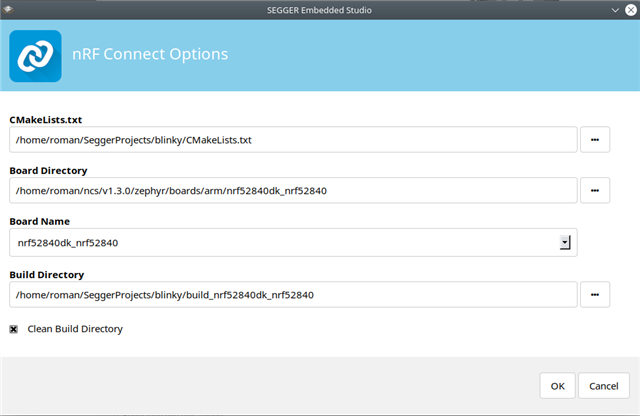This screenshot has height=416, width=640.
Task: Click the nRF Connect logo icon
Action: 36,56
